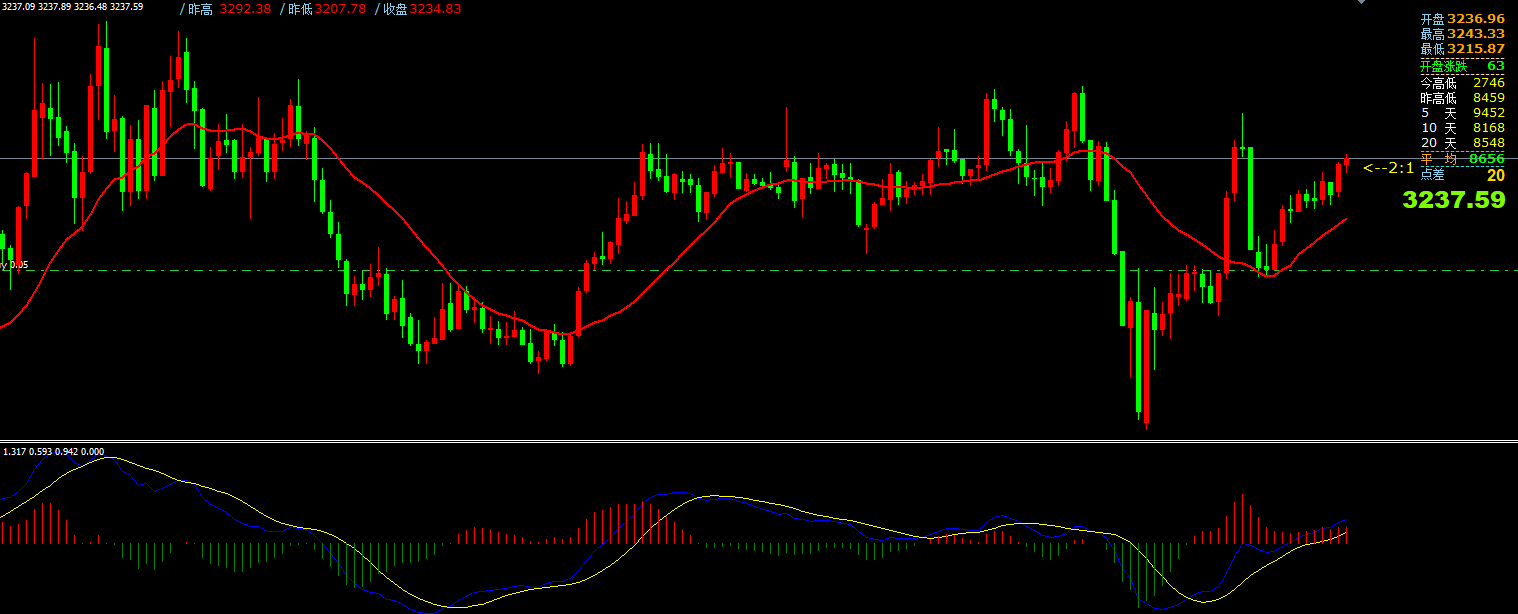Select the 20 天 8548 range row
Image resolution: width=1518 pixels, height=614 pixels.
pos(1461,143)
